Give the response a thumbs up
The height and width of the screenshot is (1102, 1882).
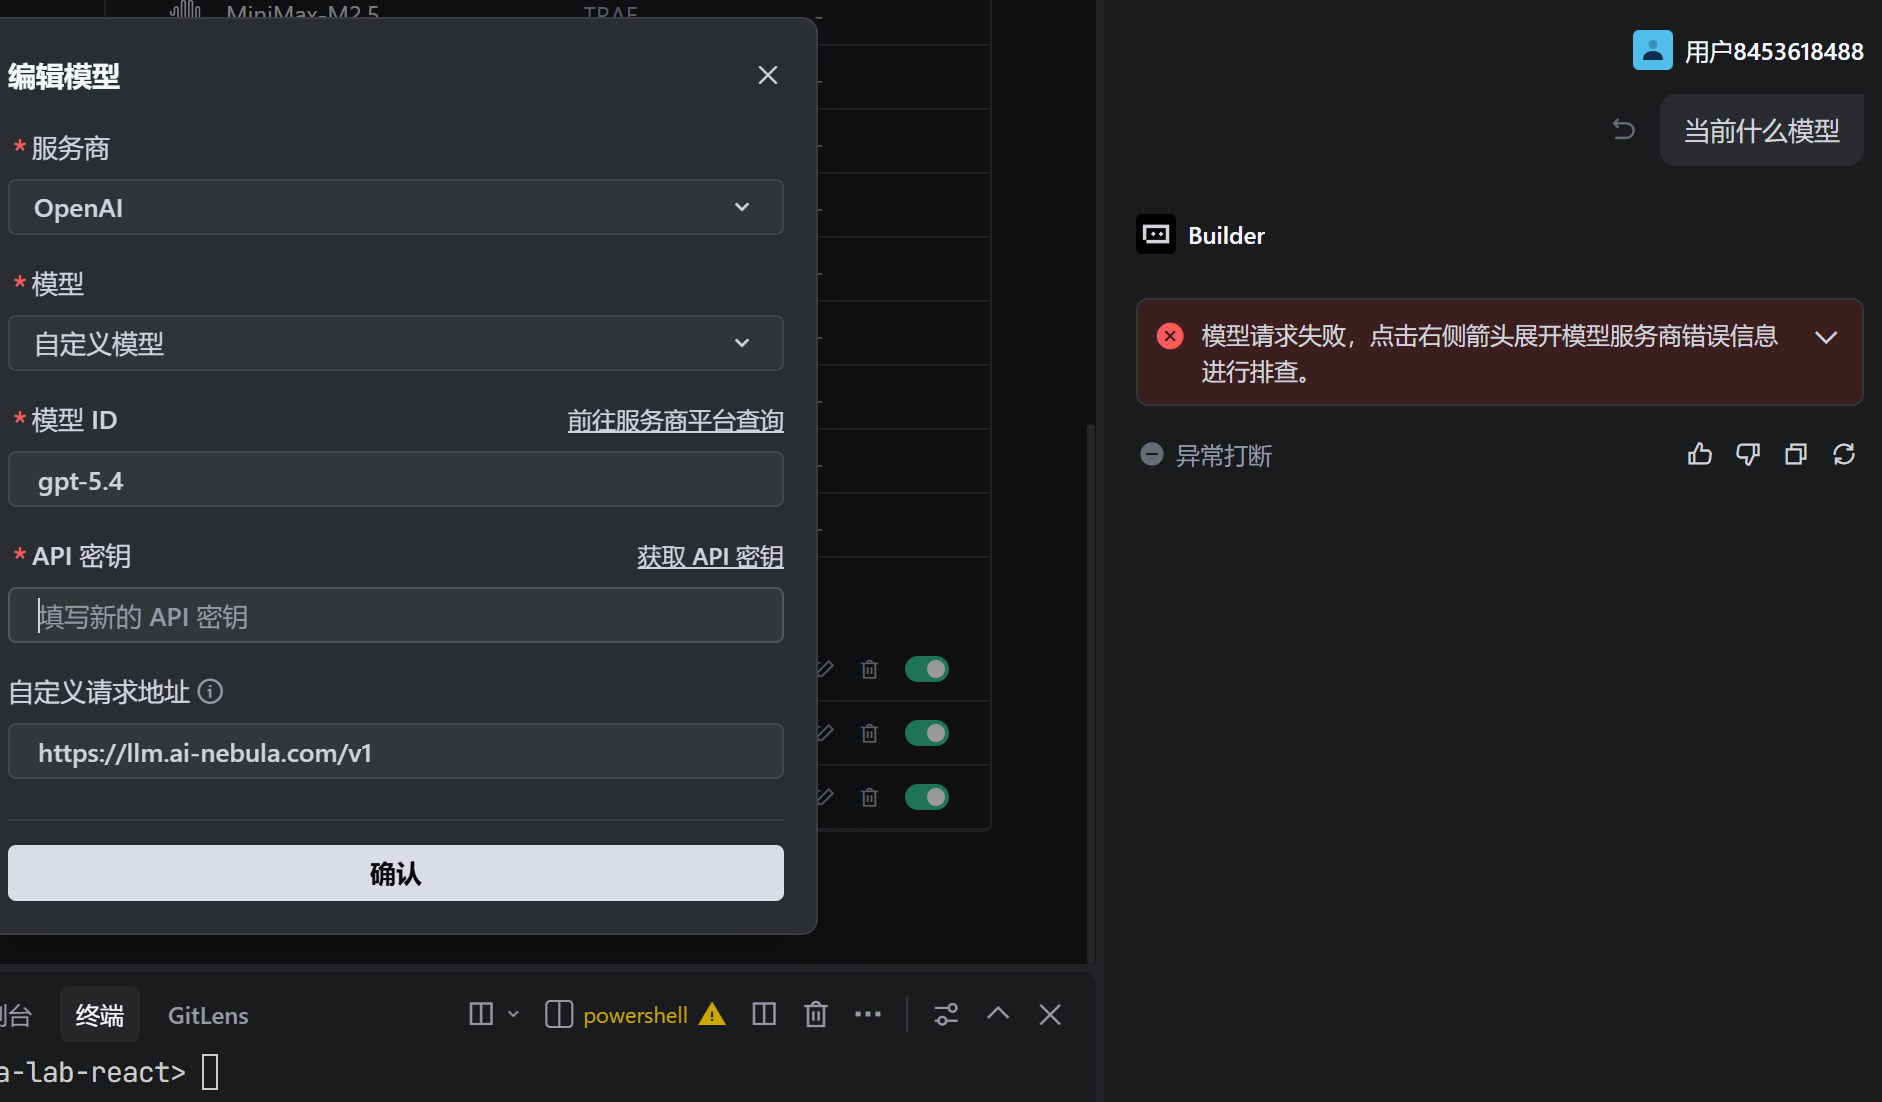click(x=1700, y=454)
